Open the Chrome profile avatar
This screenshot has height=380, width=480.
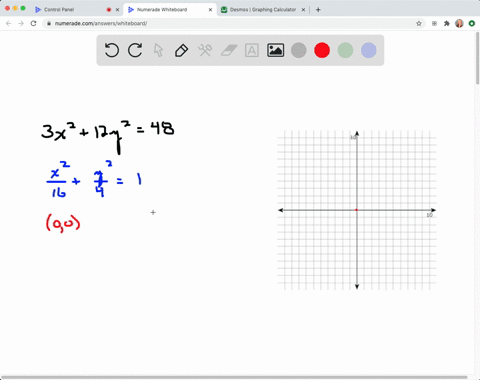pos(459,23)
